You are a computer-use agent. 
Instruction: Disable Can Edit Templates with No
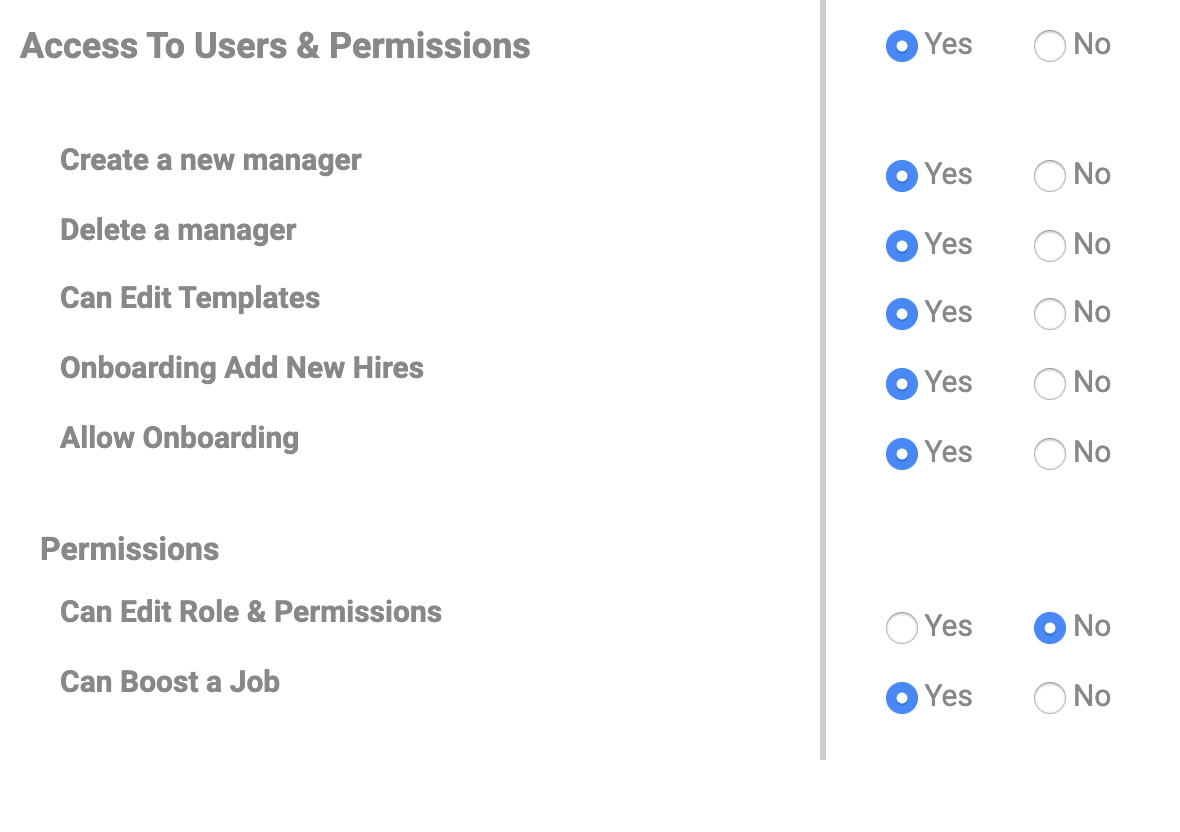pyautogui.click(x=1049, y=314)
